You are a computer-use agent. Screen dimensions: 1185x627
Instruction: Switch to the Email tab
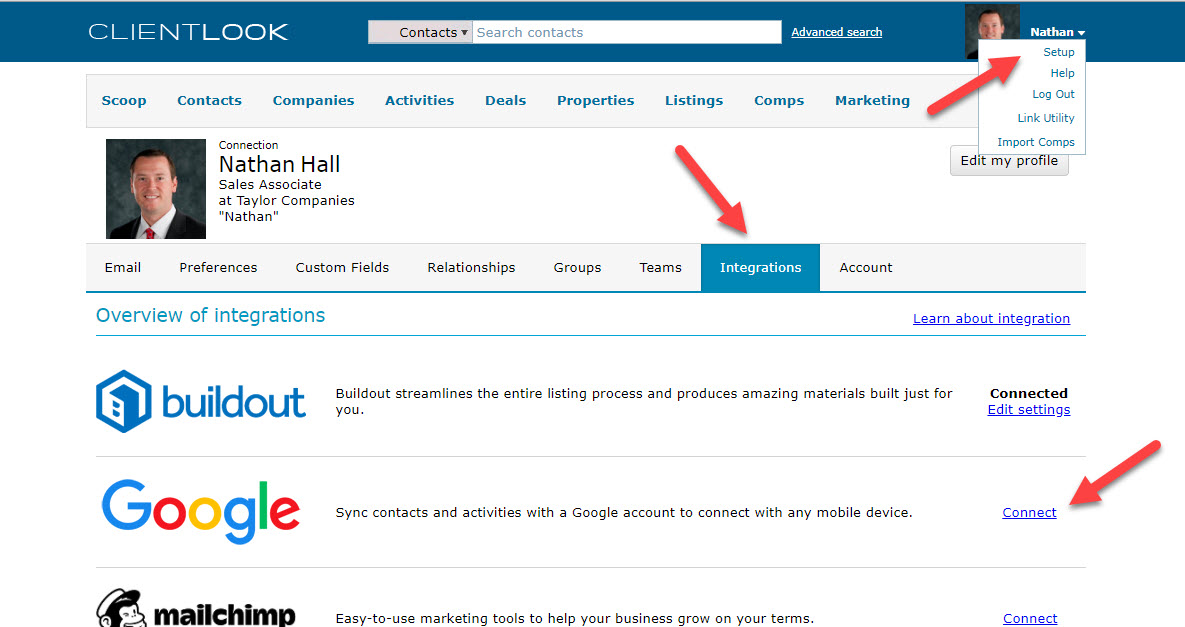pos(123,267)
